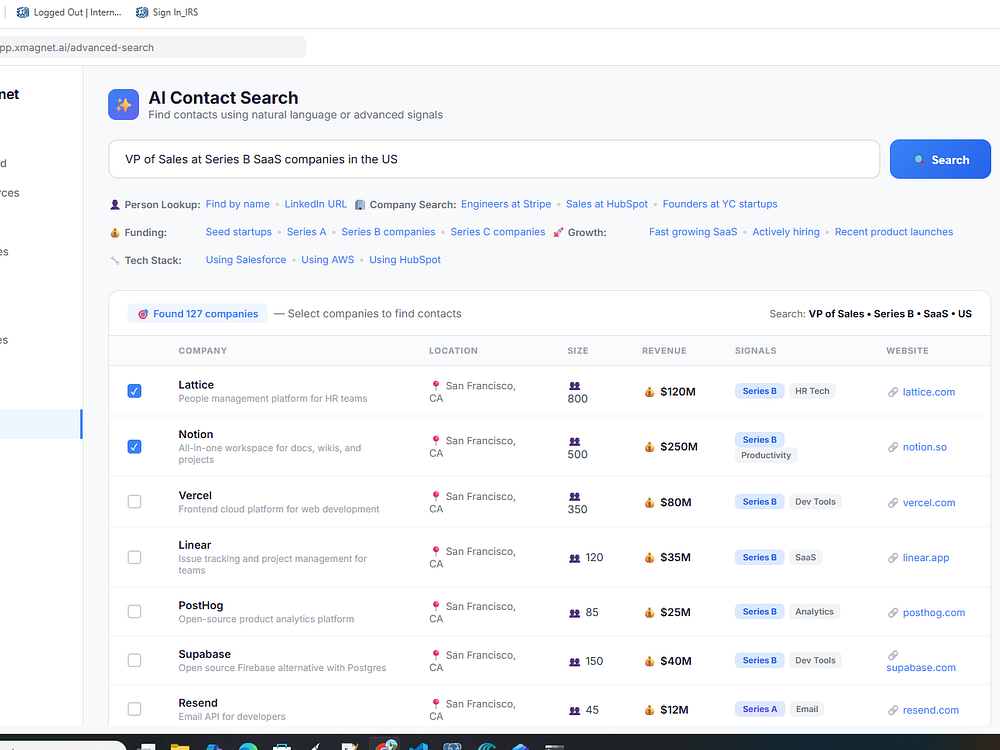Select Fast growing SaaS growth filter
The width and height of the screenshot is (1000, 750).
coord(693,232)
